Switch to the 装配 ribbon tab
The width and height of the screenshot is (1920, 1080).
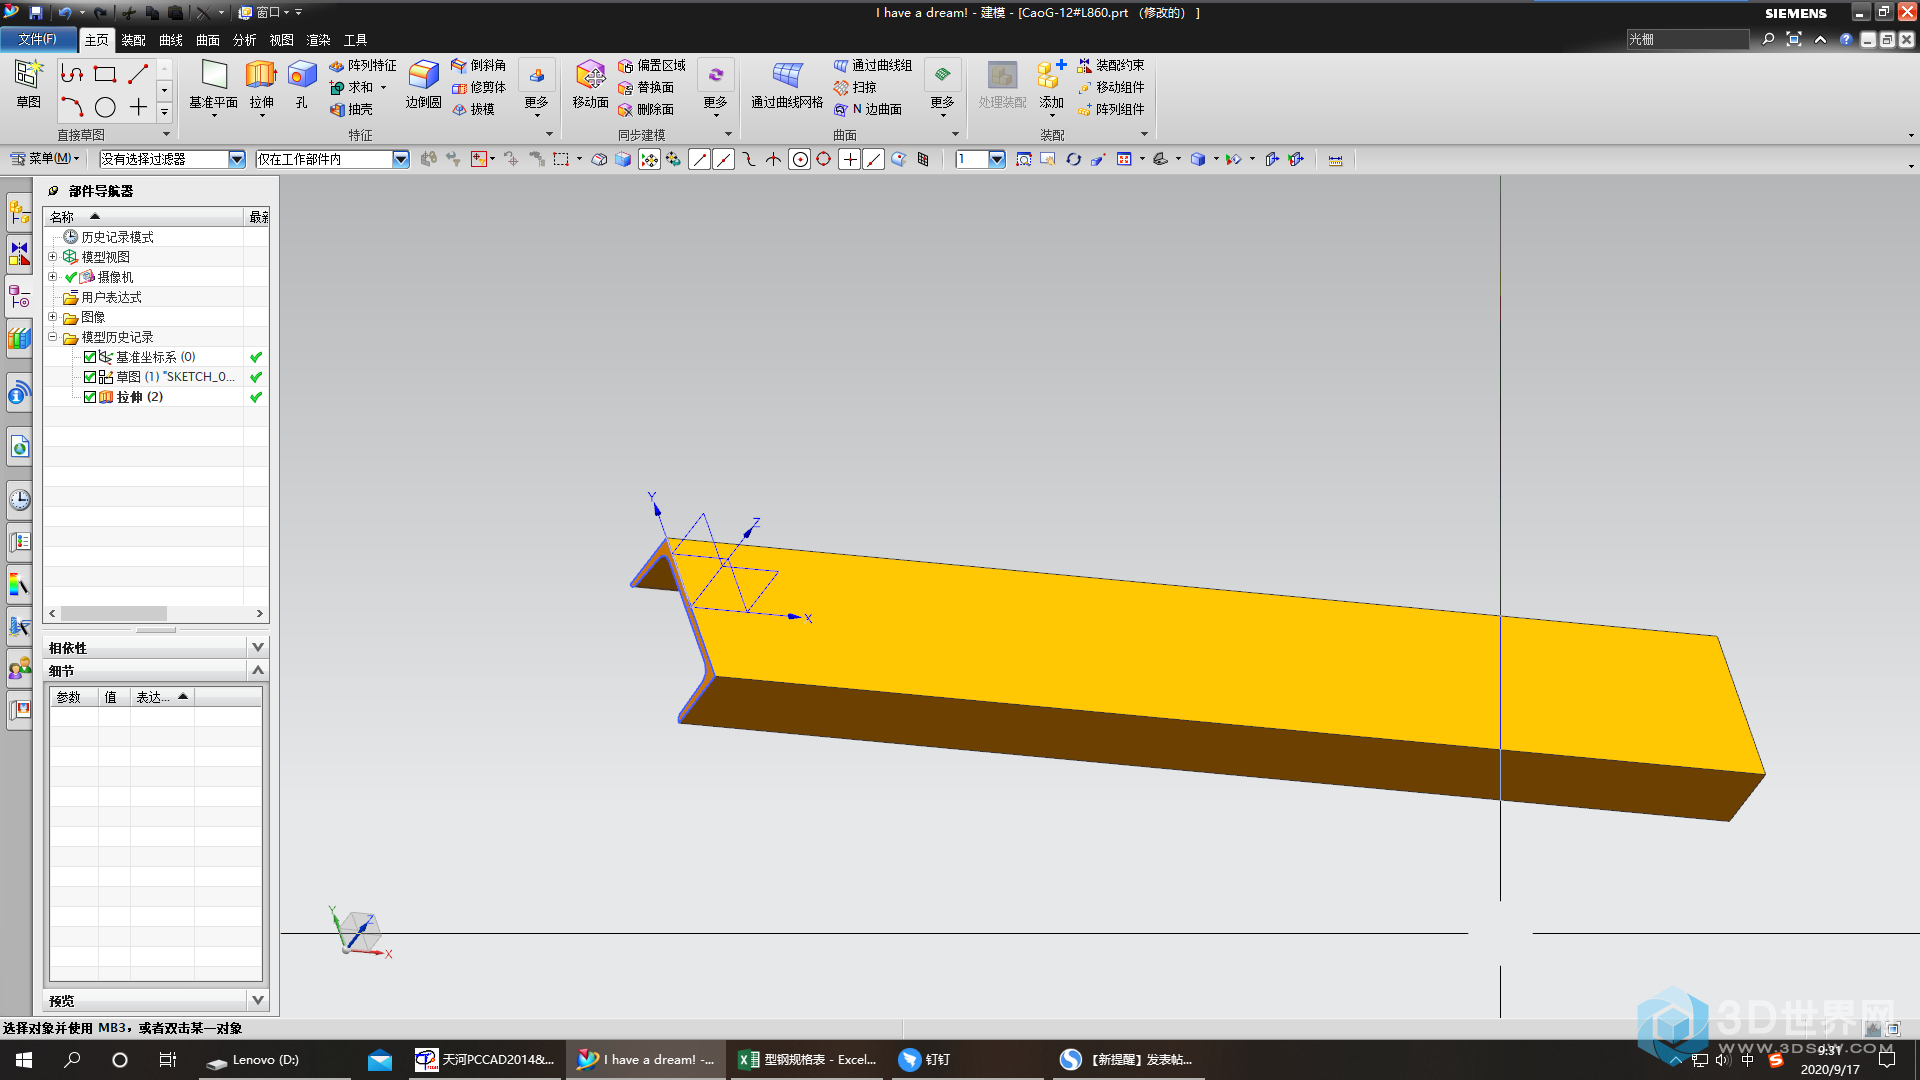pos(133,40)
